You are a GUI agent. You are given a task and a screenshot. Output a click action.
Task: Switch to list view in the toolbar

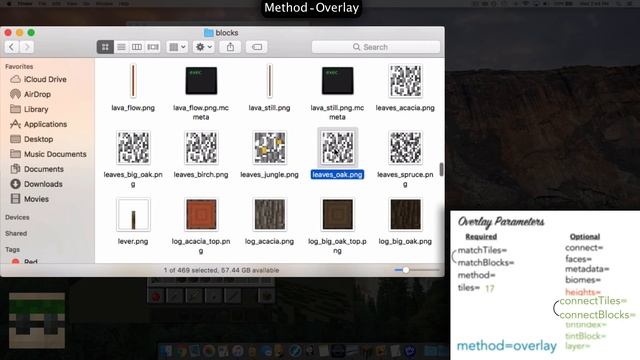pyautogui.click(x=121, y=47)
